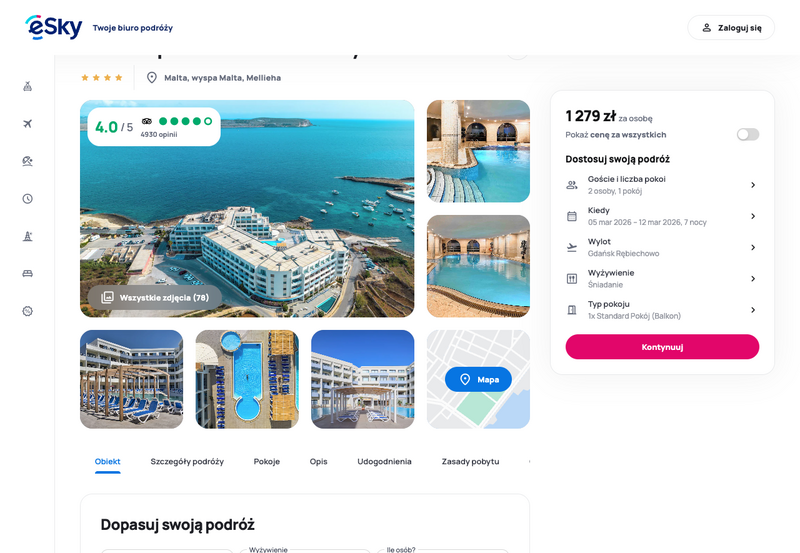Open the tower city-break sidebar icon
800x553 pixels.
point(28,236)
